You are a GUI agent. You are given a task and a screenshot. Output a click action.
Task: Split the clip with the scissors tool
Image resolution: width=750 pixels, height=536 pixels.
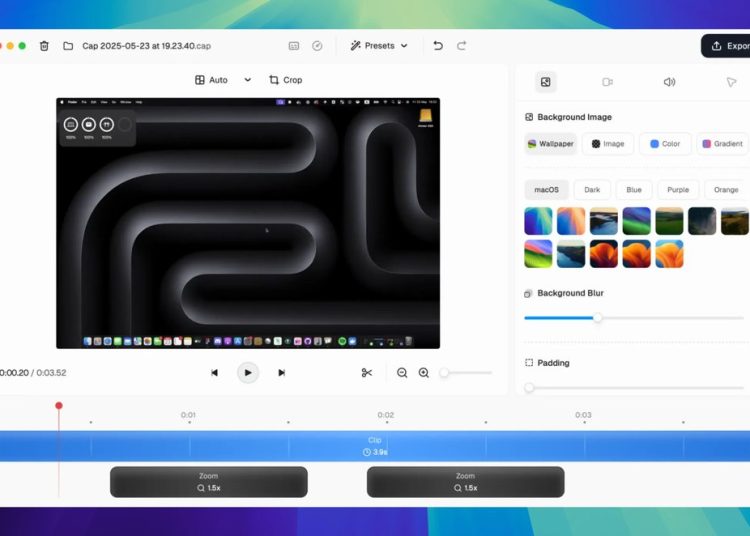click(367, 372)
